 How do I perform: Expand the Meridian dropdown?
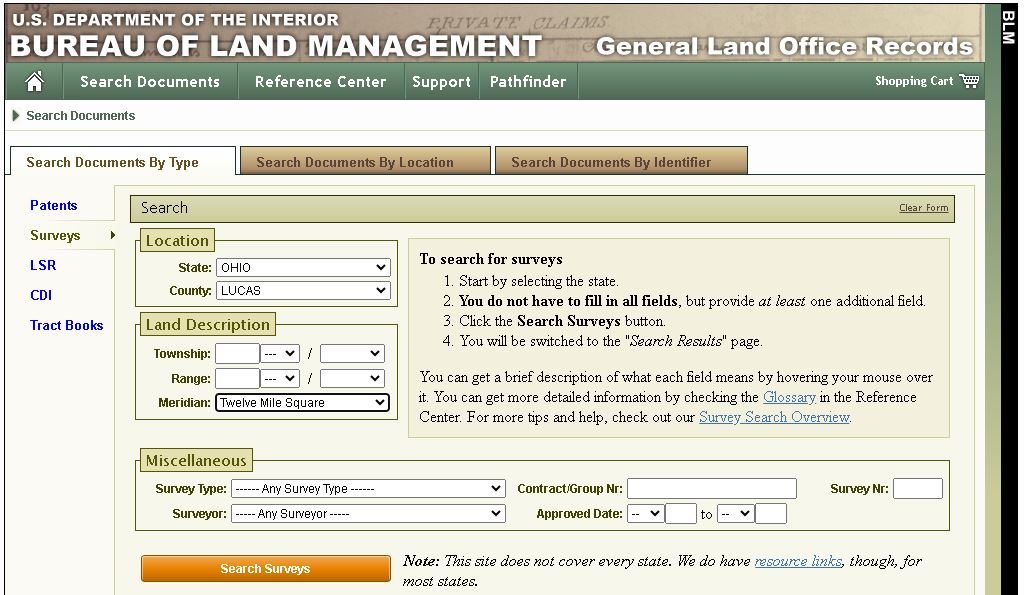[302, 403]
